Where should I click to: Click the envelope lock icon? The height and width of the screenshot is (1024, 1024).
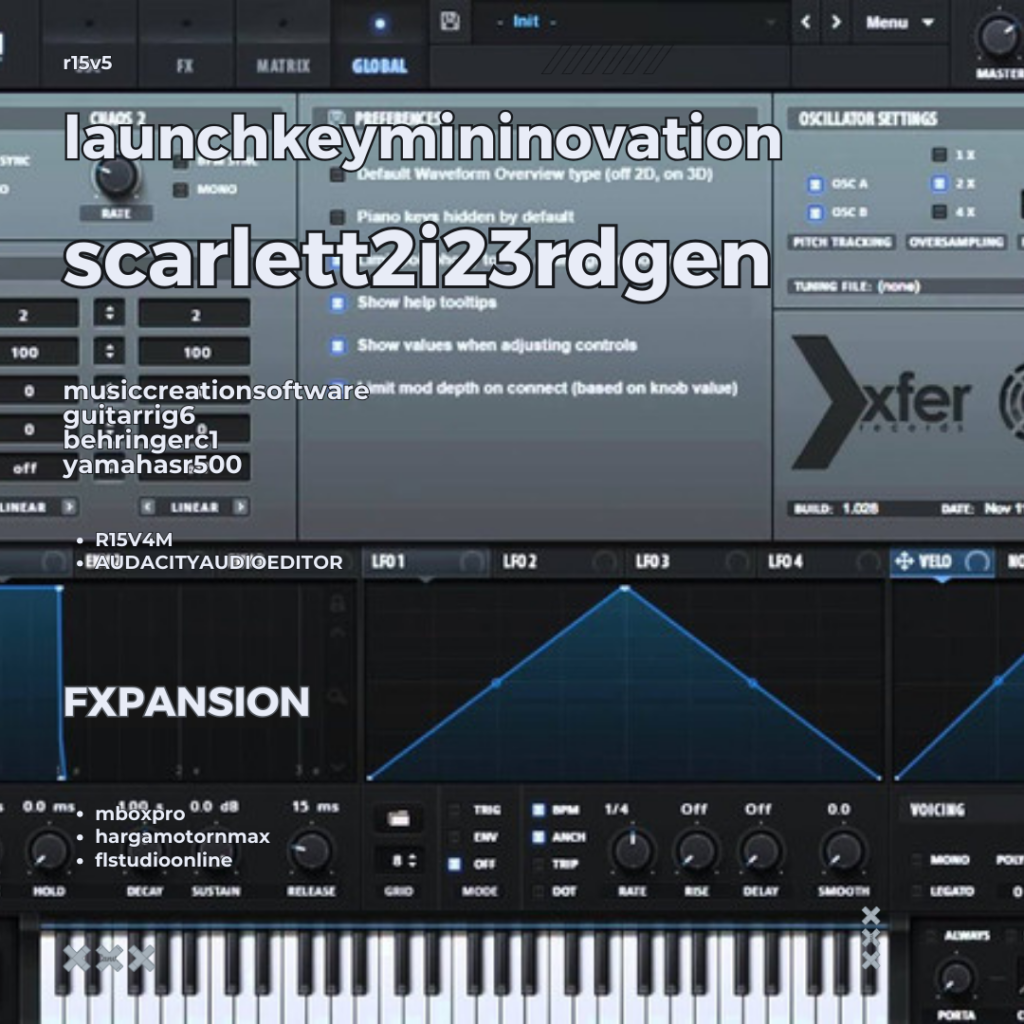pos(337,603)
